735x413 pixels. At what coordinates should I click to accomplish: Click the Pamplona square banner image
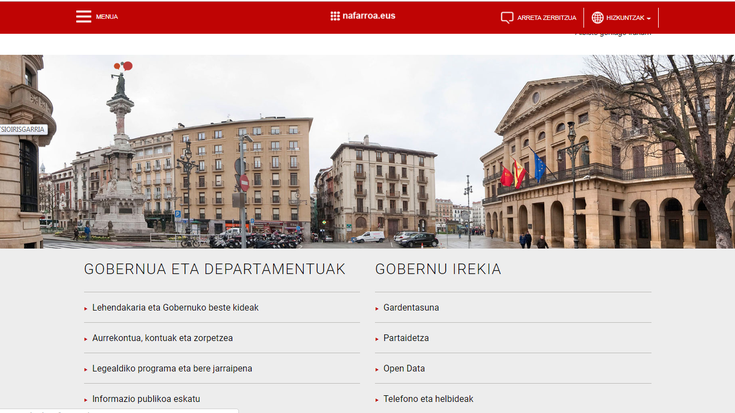pyautogui.click(x=368, y=151)
